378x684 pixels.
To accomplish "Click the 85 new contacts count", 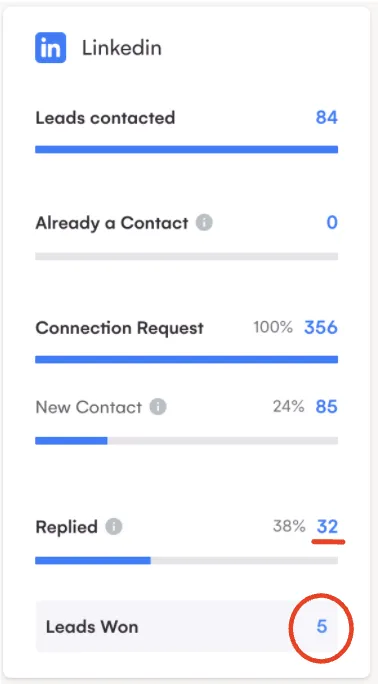I will [327, 407].
